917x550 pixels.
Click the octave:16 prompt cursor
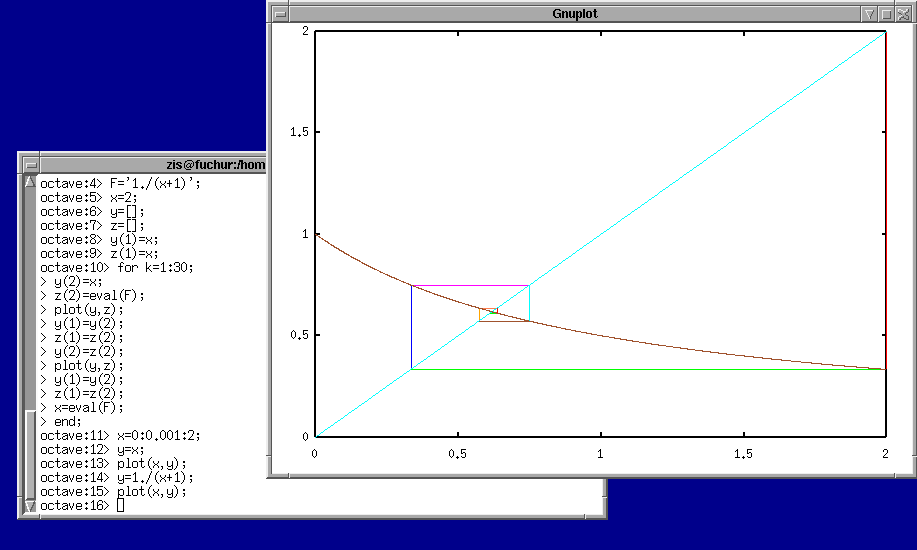tap(121, 506)
